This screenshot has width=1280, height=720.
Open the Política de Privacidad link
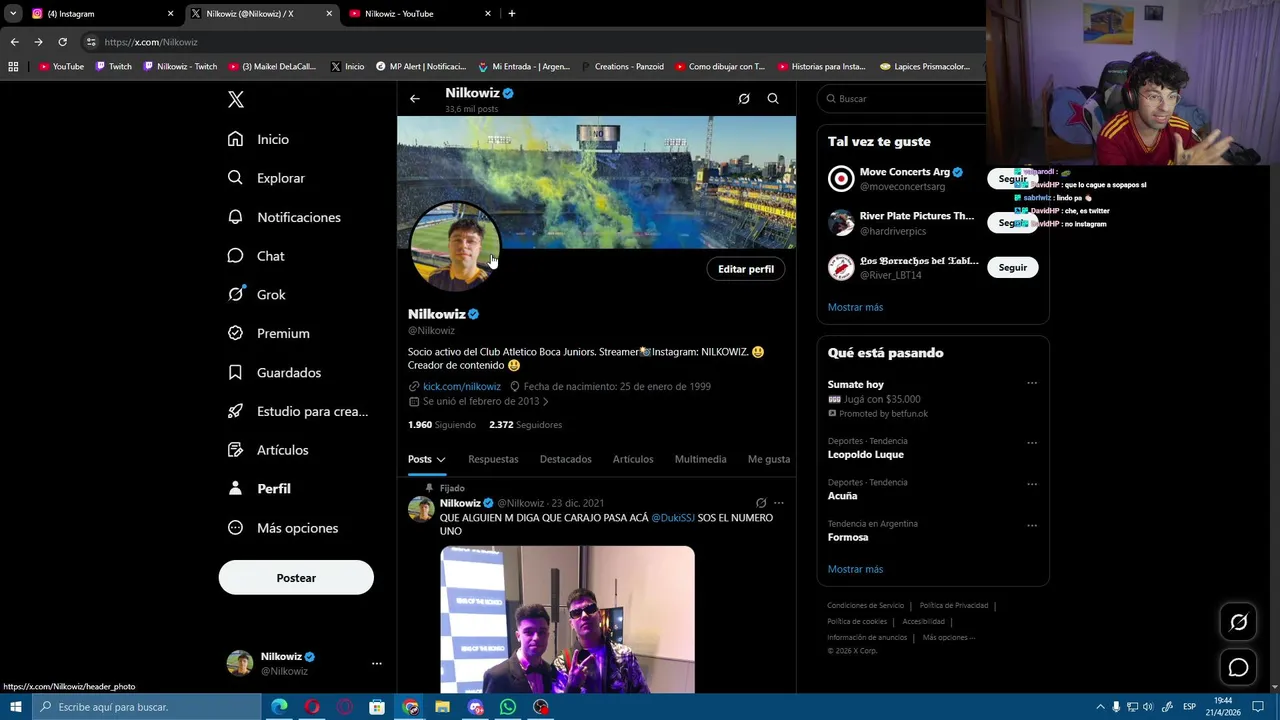tap(954, 605)
